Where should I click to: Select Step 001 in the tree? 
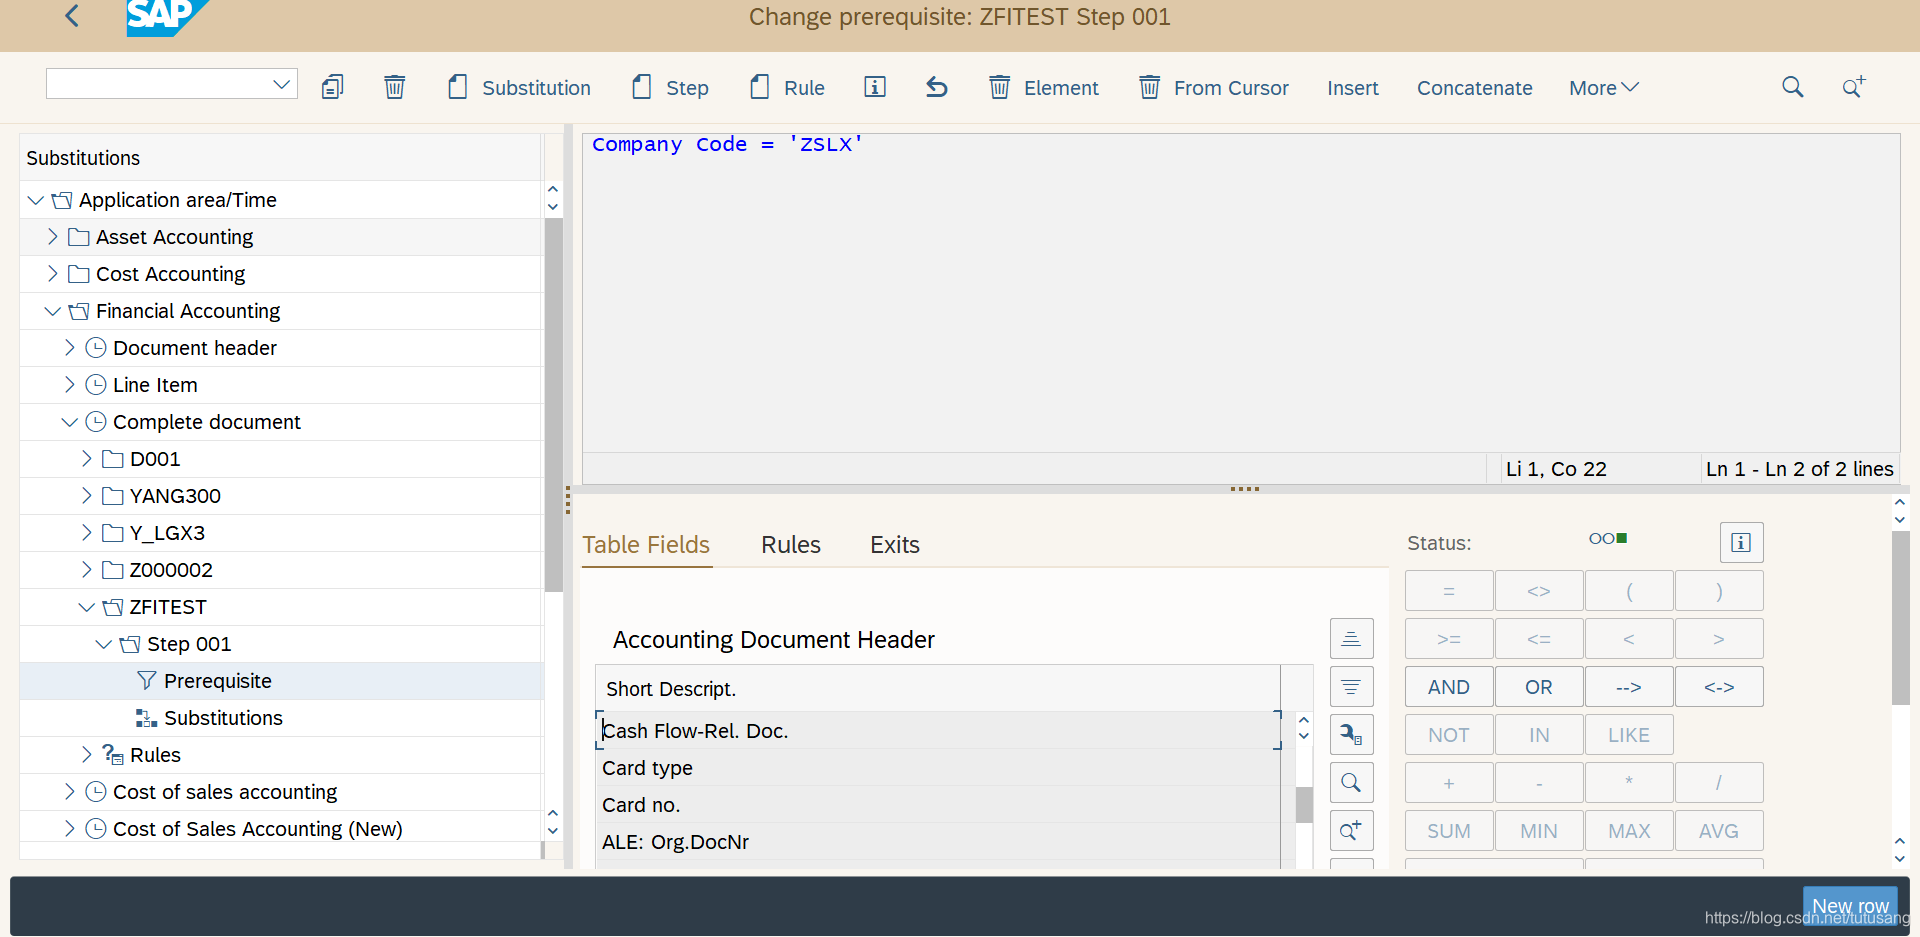(x=189, y=644)
